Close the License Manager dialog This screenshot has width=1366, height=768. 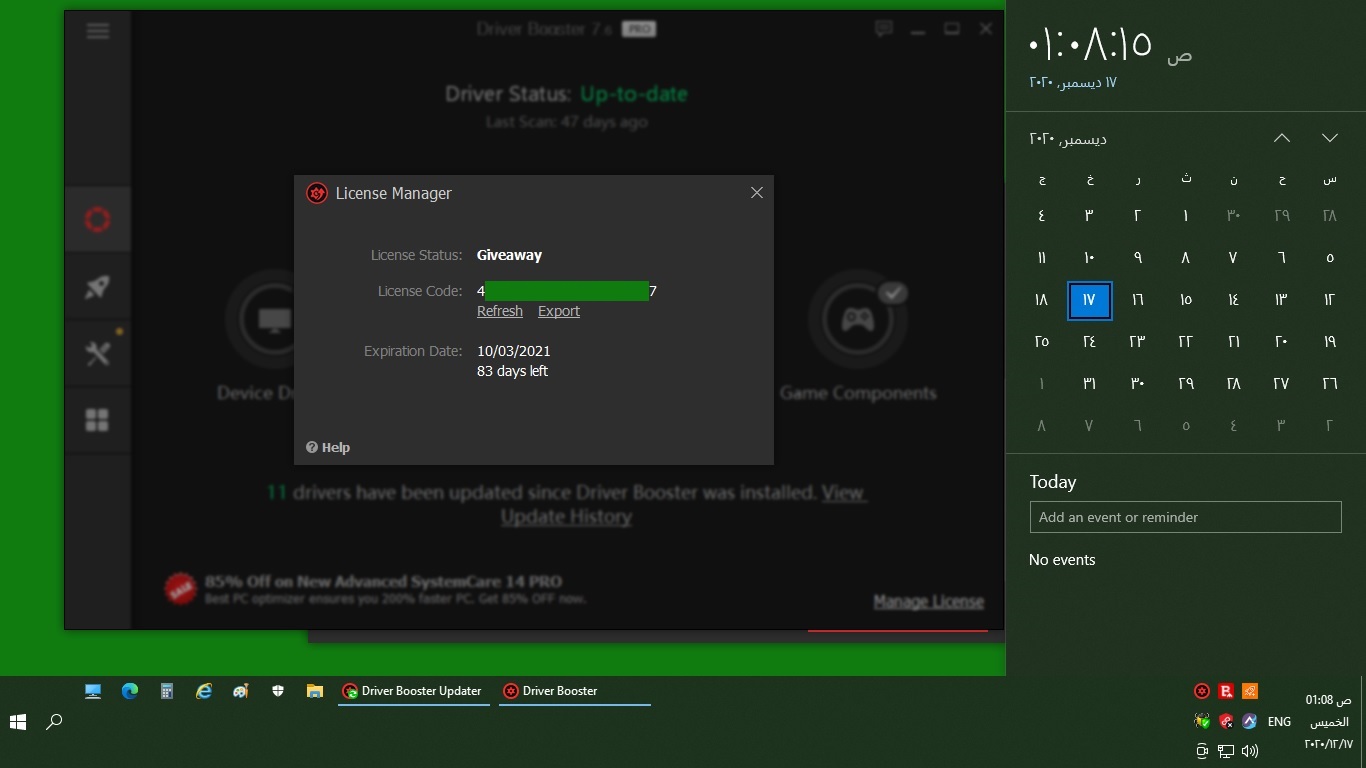point(757,193)
